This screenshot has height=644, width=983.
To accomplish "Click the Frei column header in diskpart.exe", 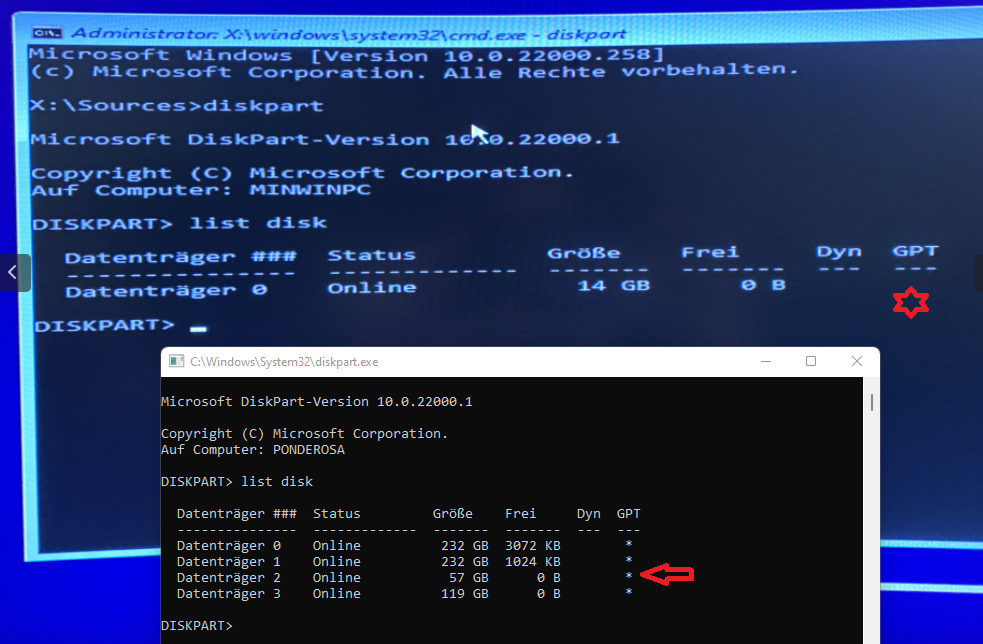I will click(x=520, y=514).
